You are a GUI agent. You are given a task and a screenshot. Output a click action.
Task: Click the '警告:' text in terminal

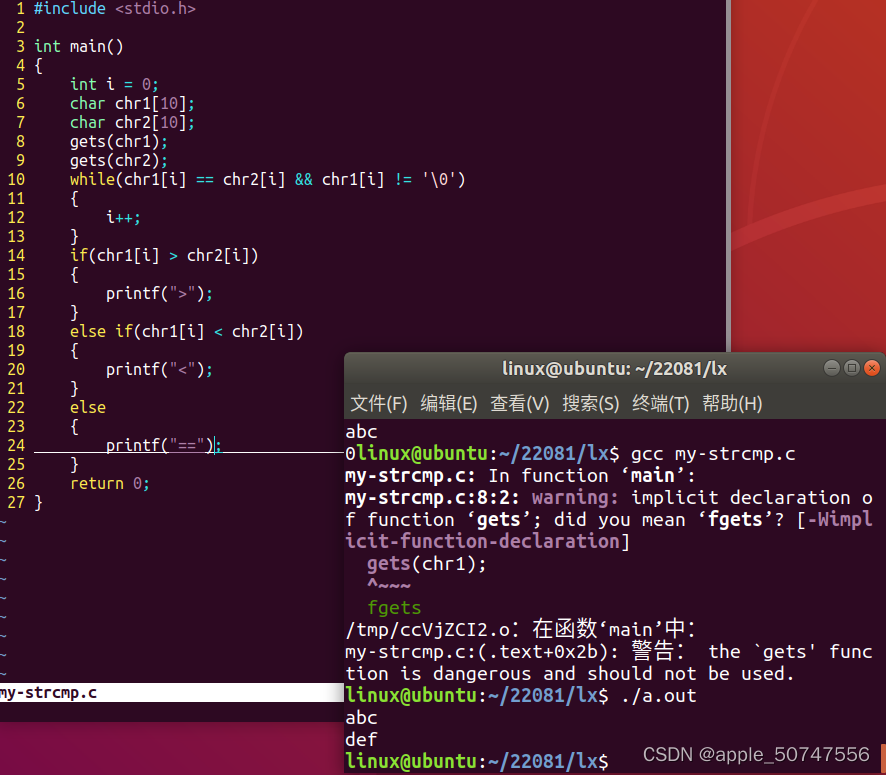point(658,651)
